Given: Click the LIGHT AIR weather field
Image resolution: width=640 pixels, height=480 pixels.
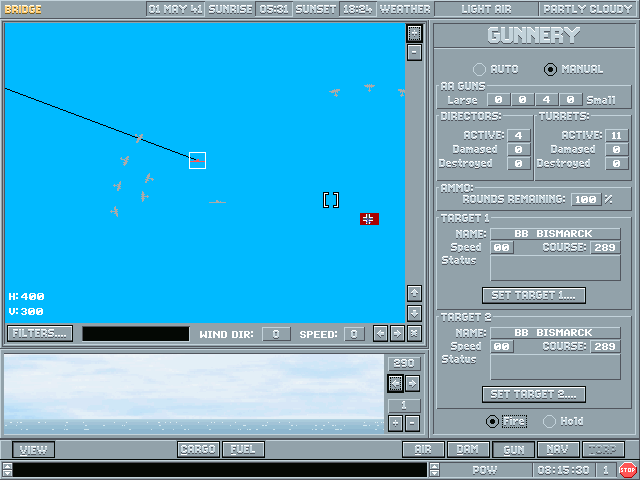Looking at the screenshot, I should 486,9.
